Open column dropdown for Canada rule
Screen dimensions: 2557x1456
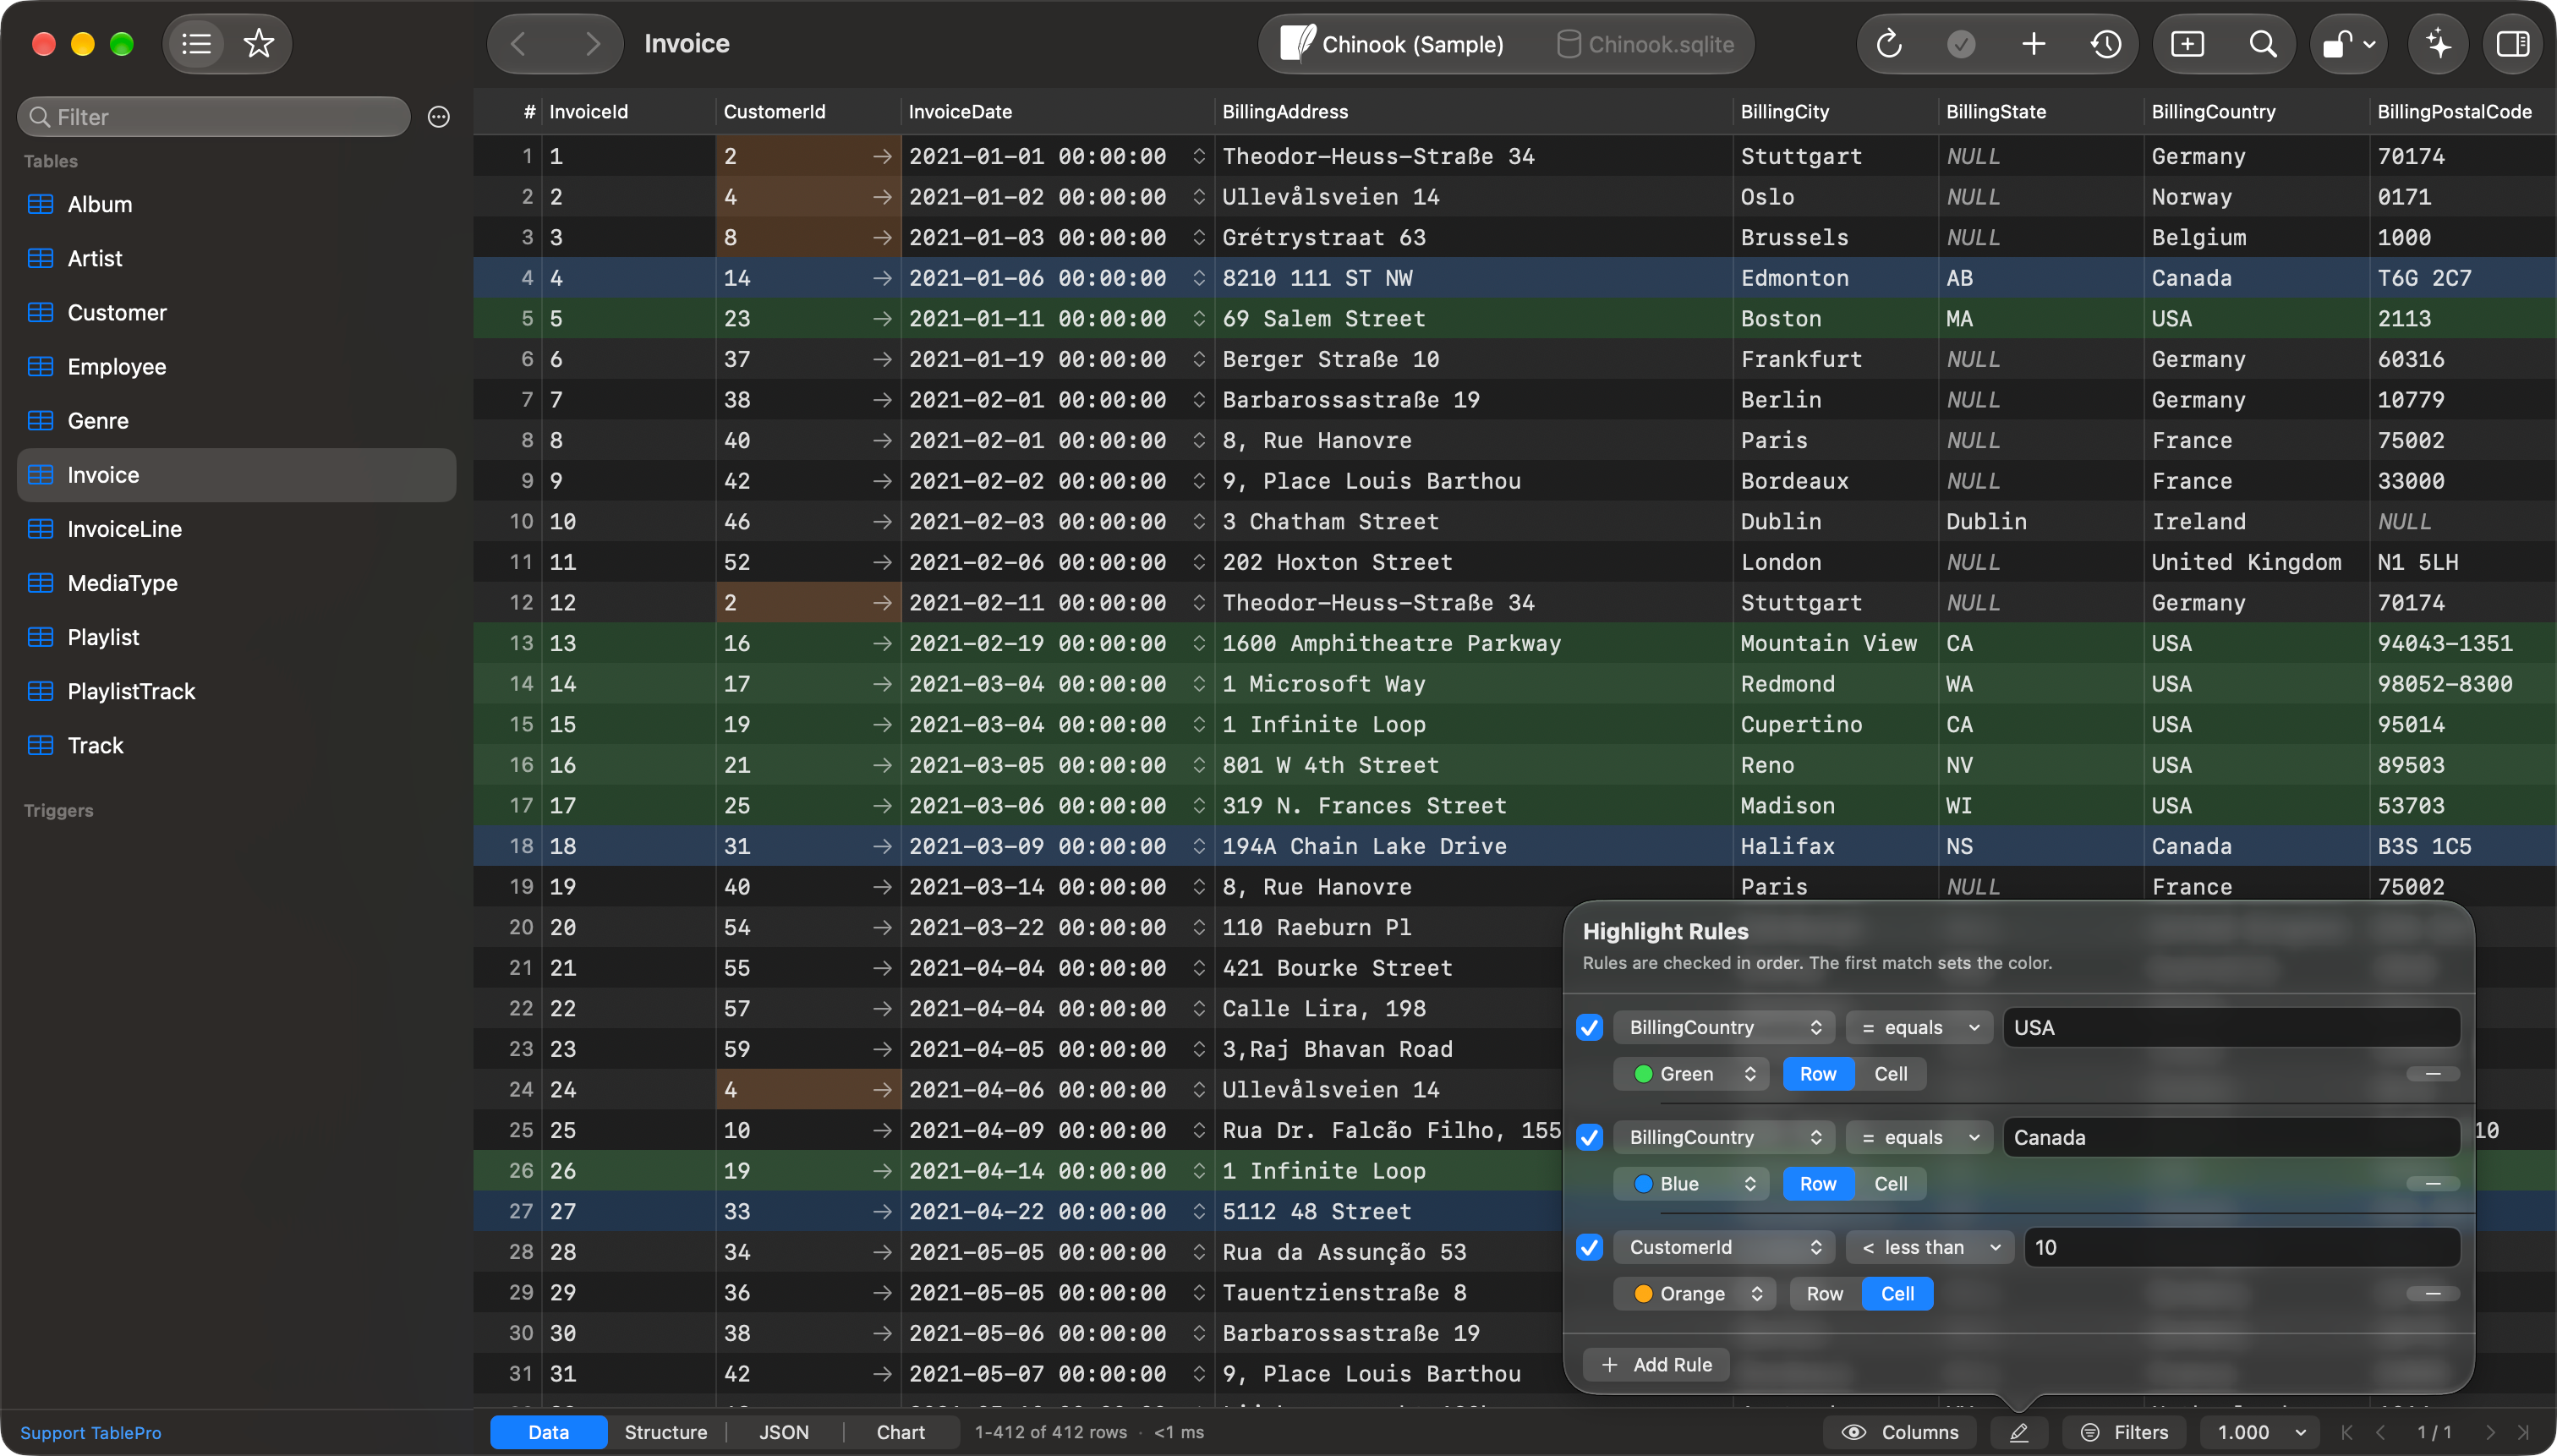point(1724,1137)
